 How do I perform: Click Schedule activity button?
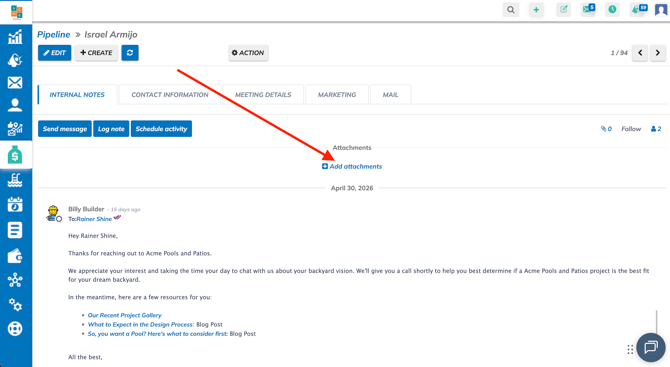tap(162, 129)
